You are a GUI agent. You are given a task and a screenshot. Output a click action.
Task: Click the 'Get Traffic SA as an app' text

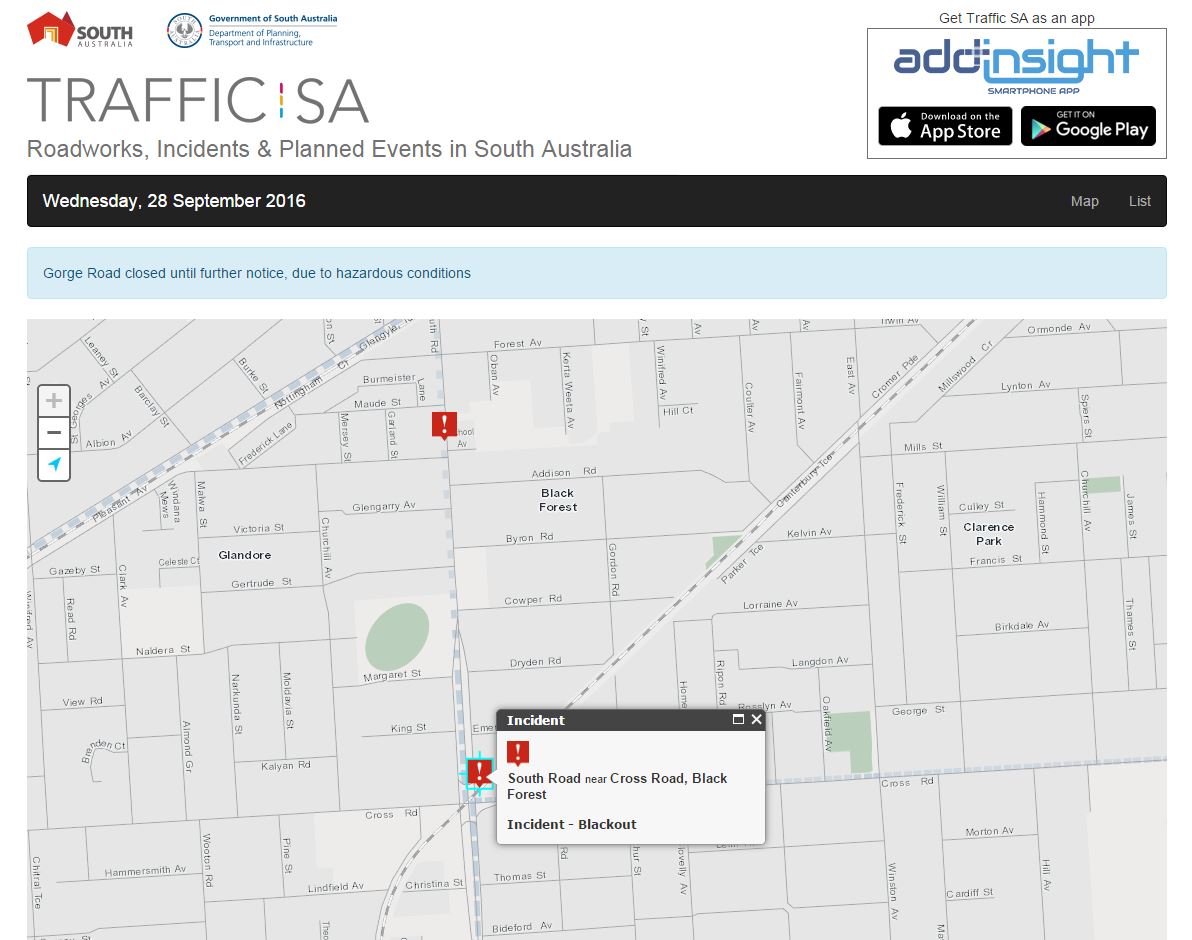[1016, 17]
